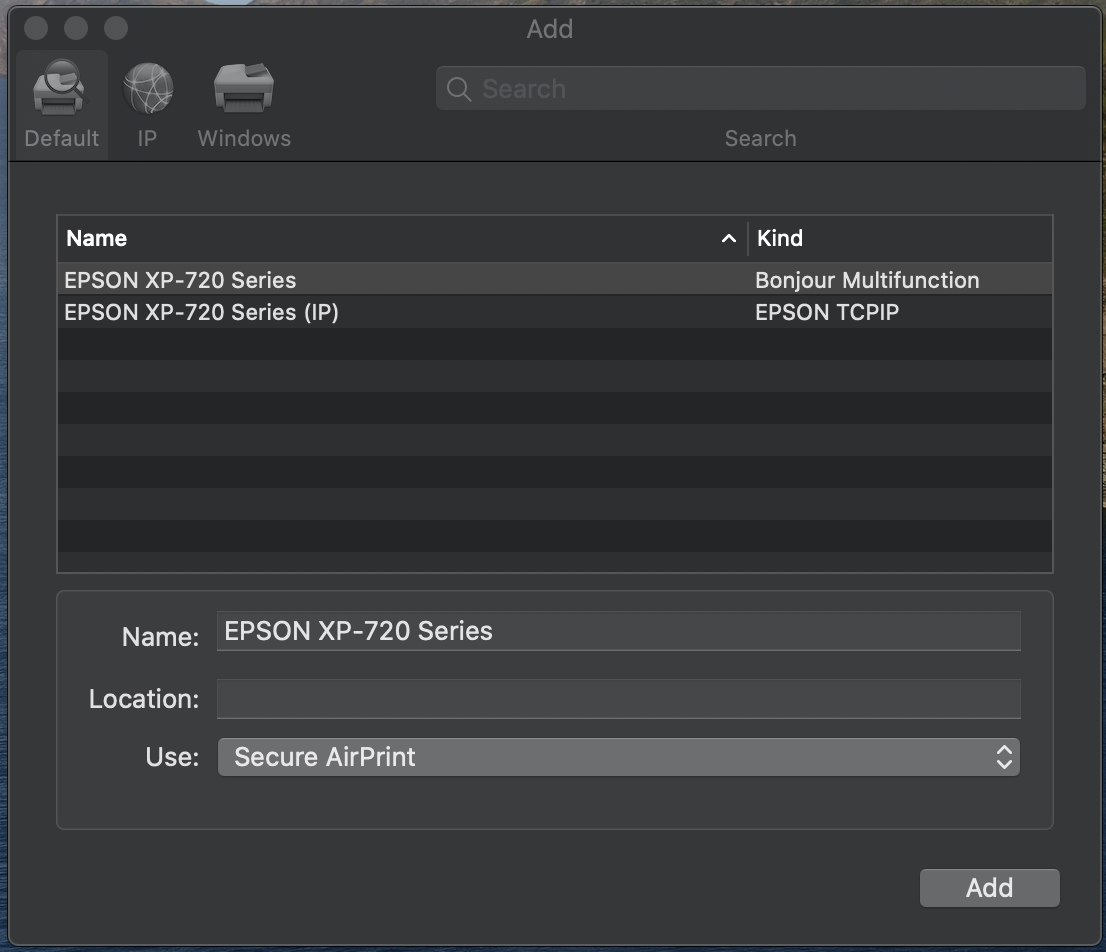Sort by the Kind column header

[900, 238]
